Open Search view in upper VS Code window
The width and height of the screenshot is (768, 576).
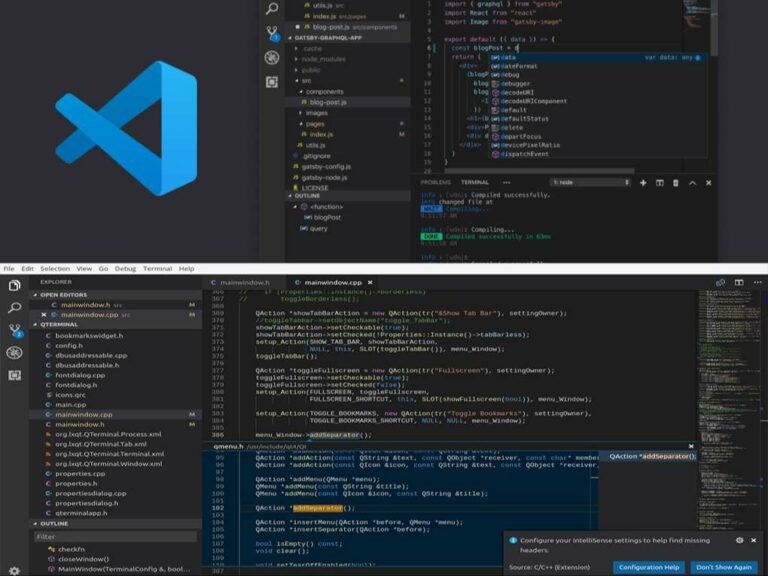272,8
